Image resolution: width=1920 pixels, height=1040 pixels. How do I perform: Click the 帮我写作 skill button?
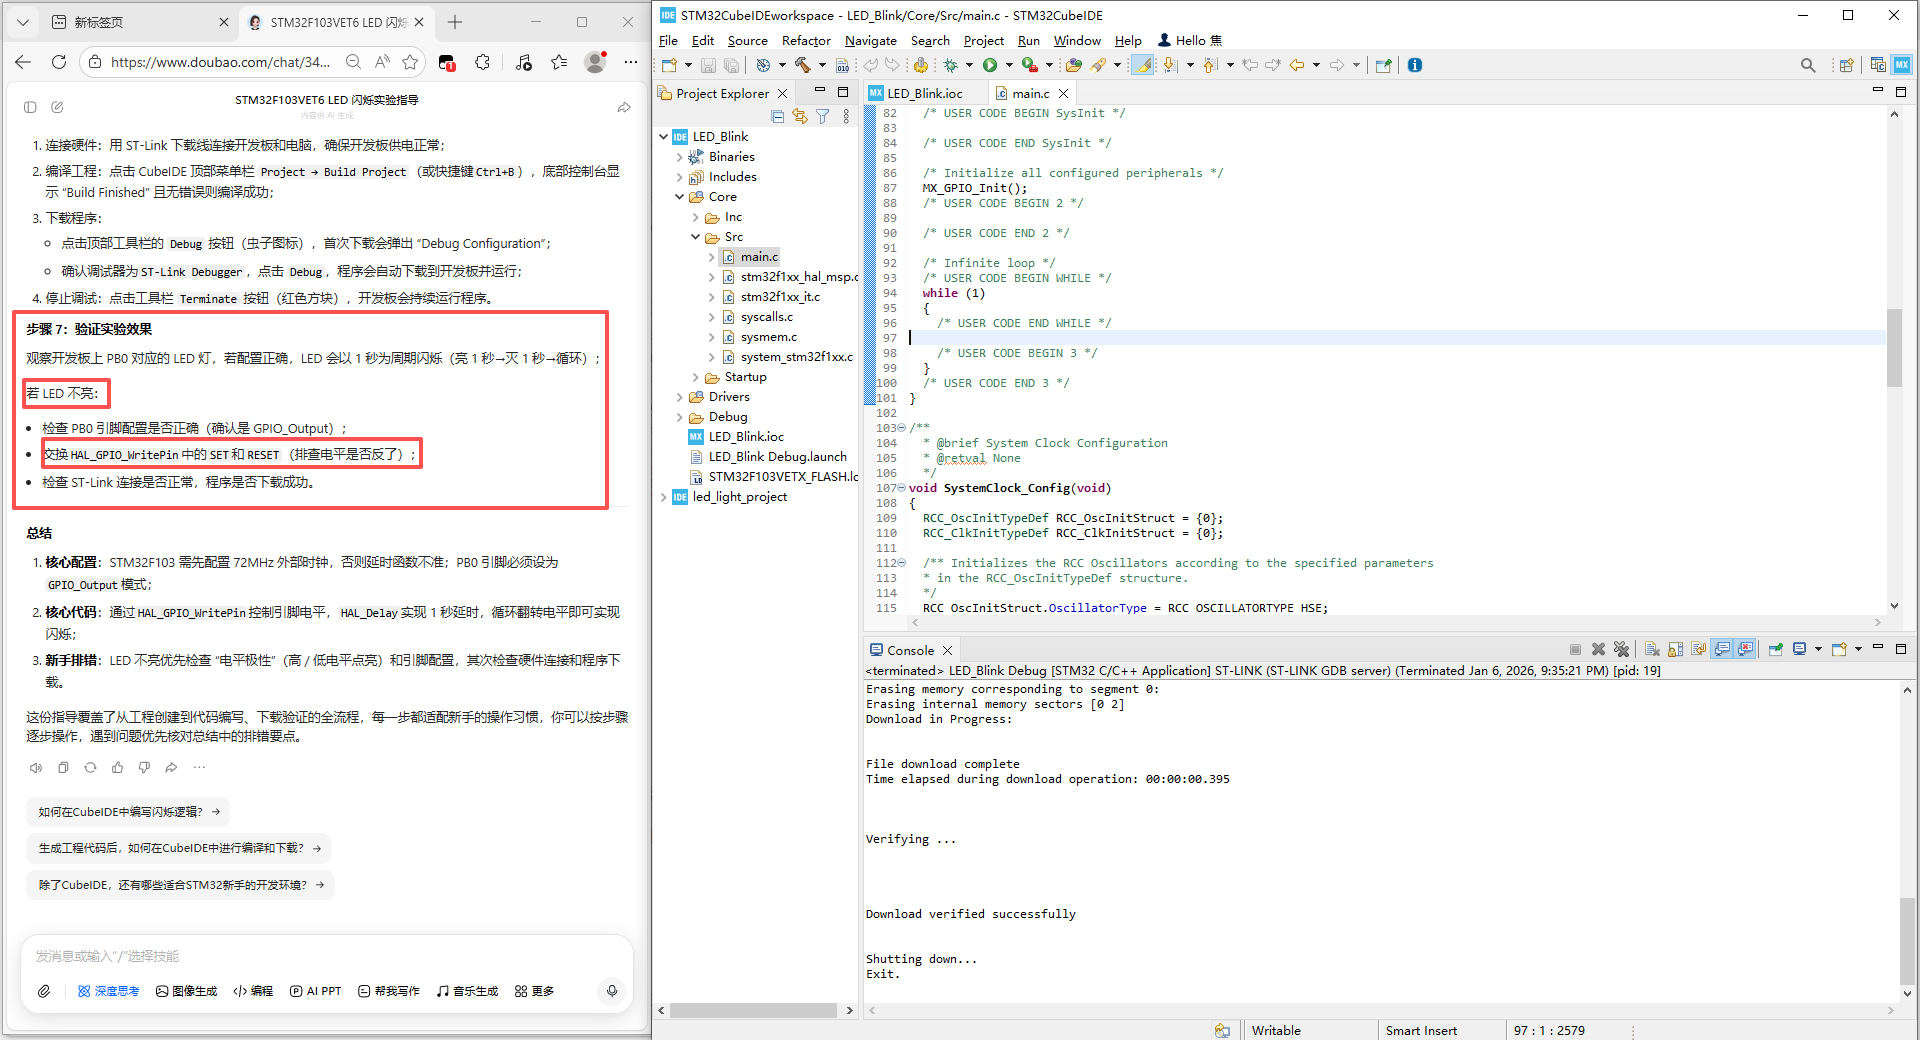pyautogui.click(x=389, y=991)
